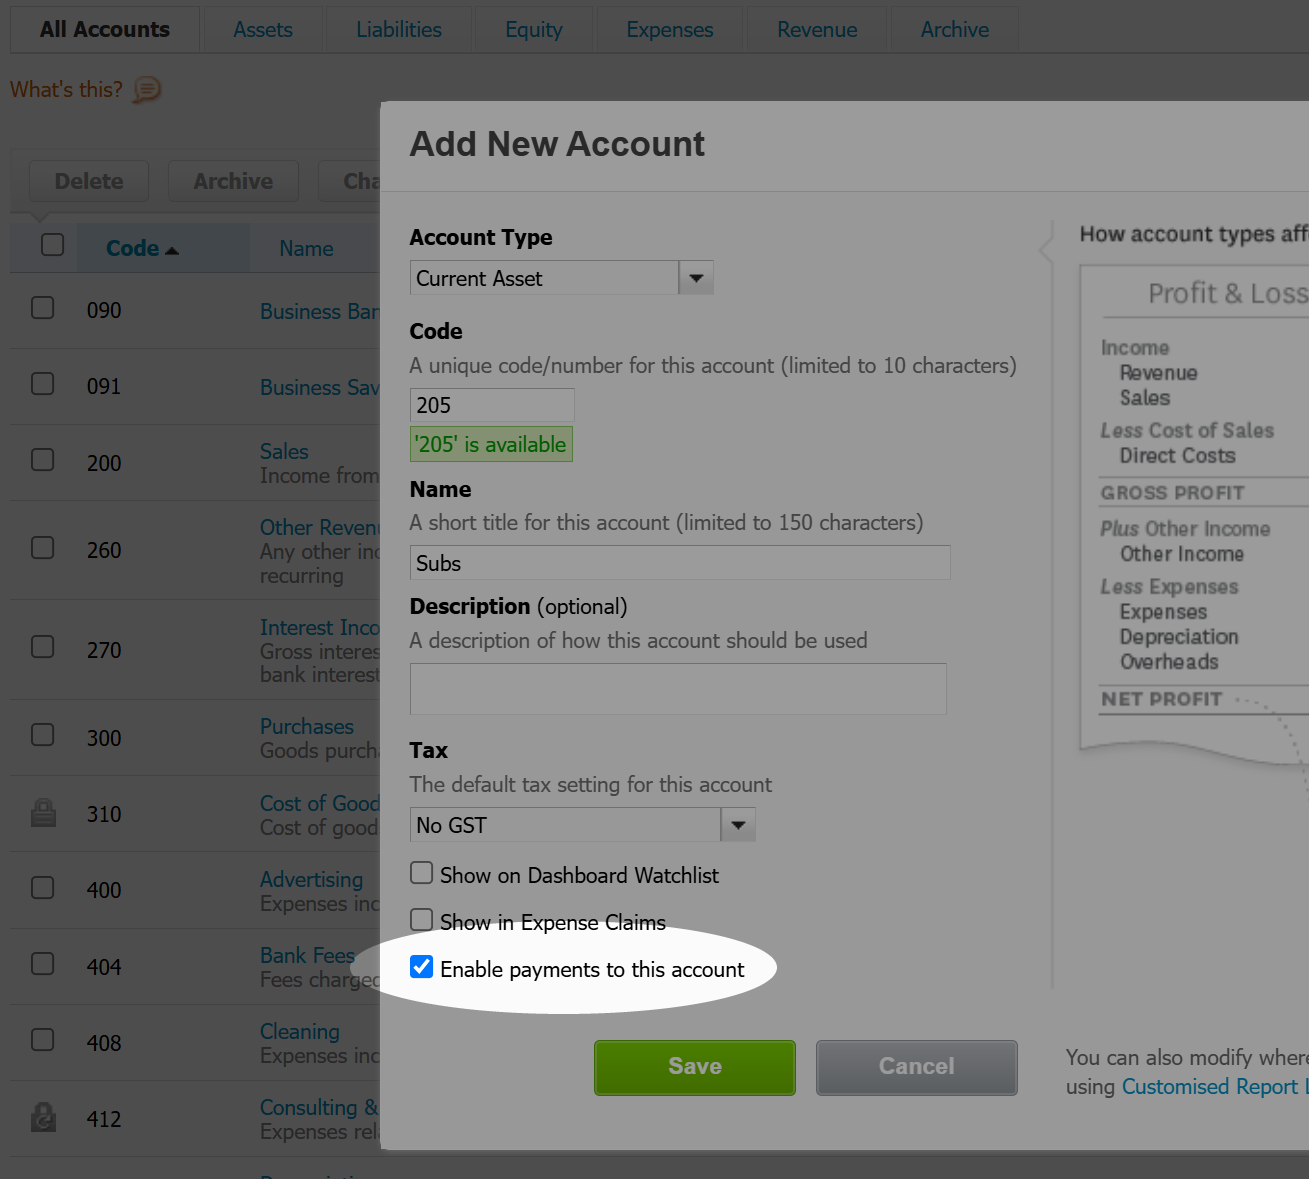Open the What's this? link
The width and height of the screenshot is (1309, 1179).
click(66, 90)
